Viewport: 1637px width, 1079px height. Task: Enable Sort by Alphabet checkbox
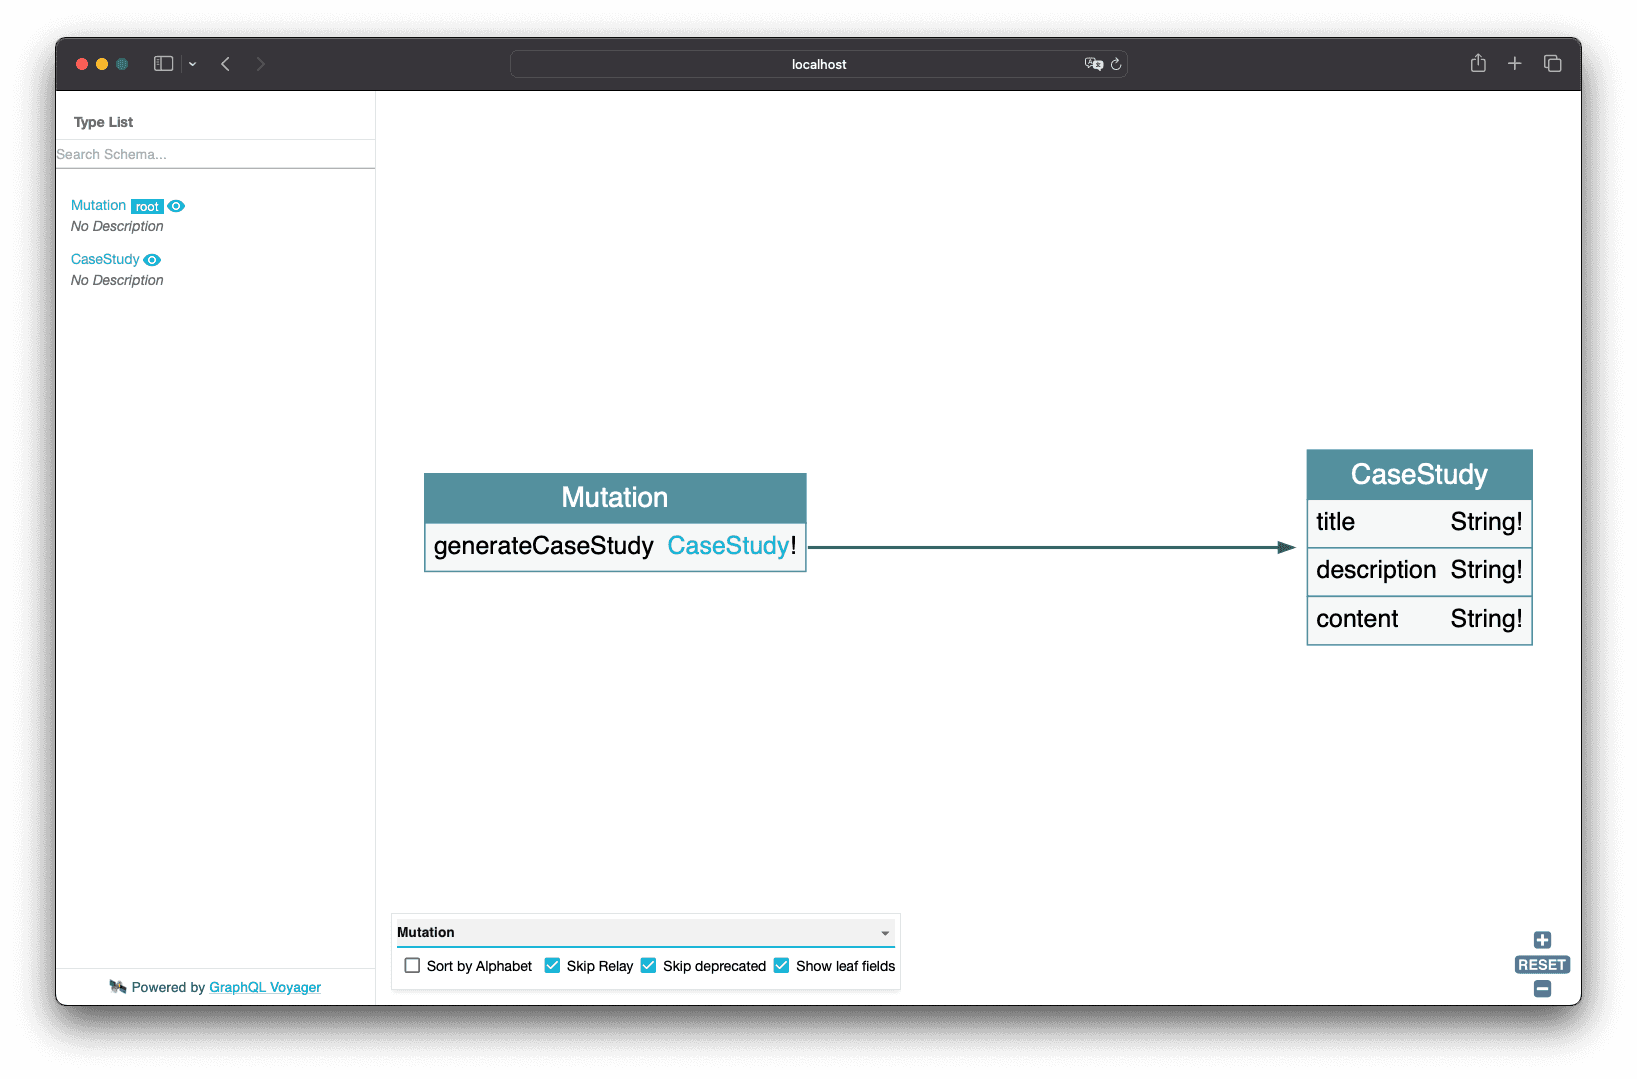click(412, 966)
